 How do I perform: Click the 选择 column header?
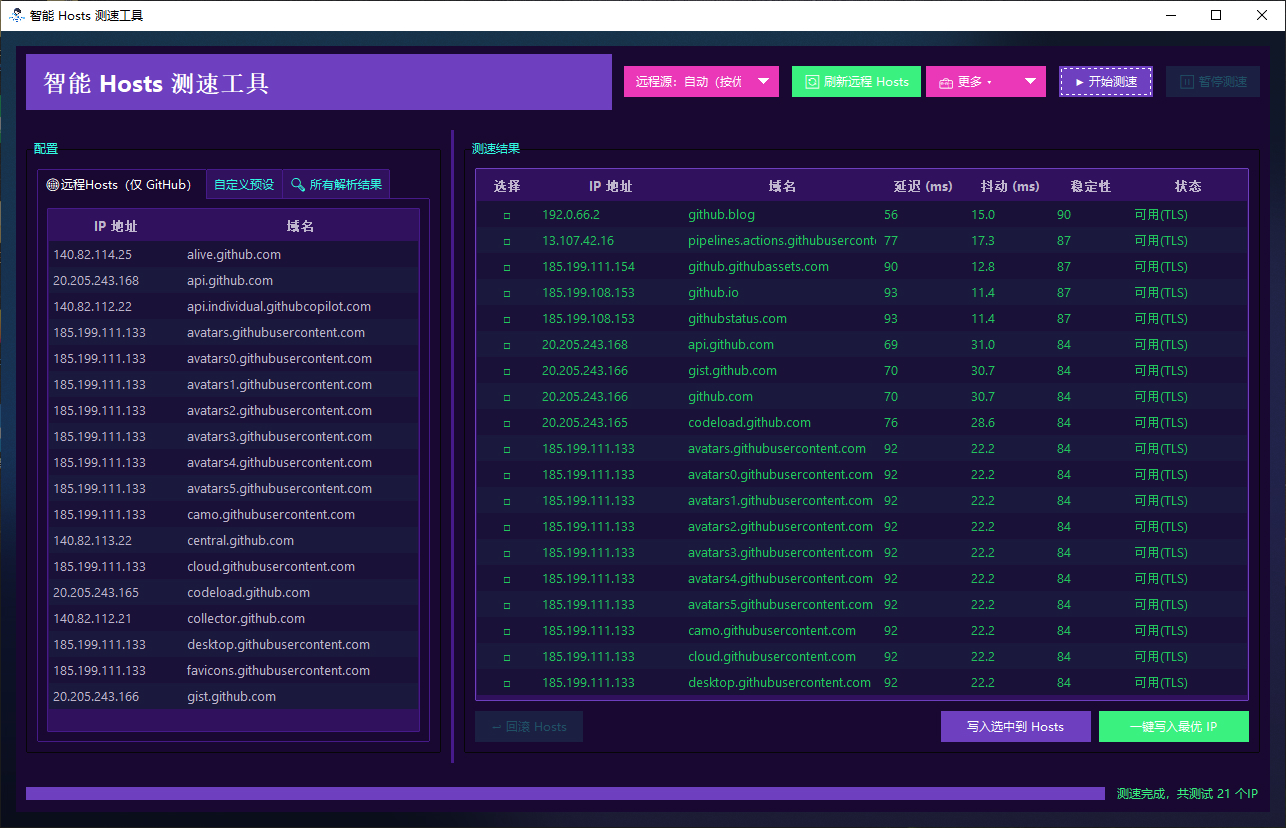point(507,186)
